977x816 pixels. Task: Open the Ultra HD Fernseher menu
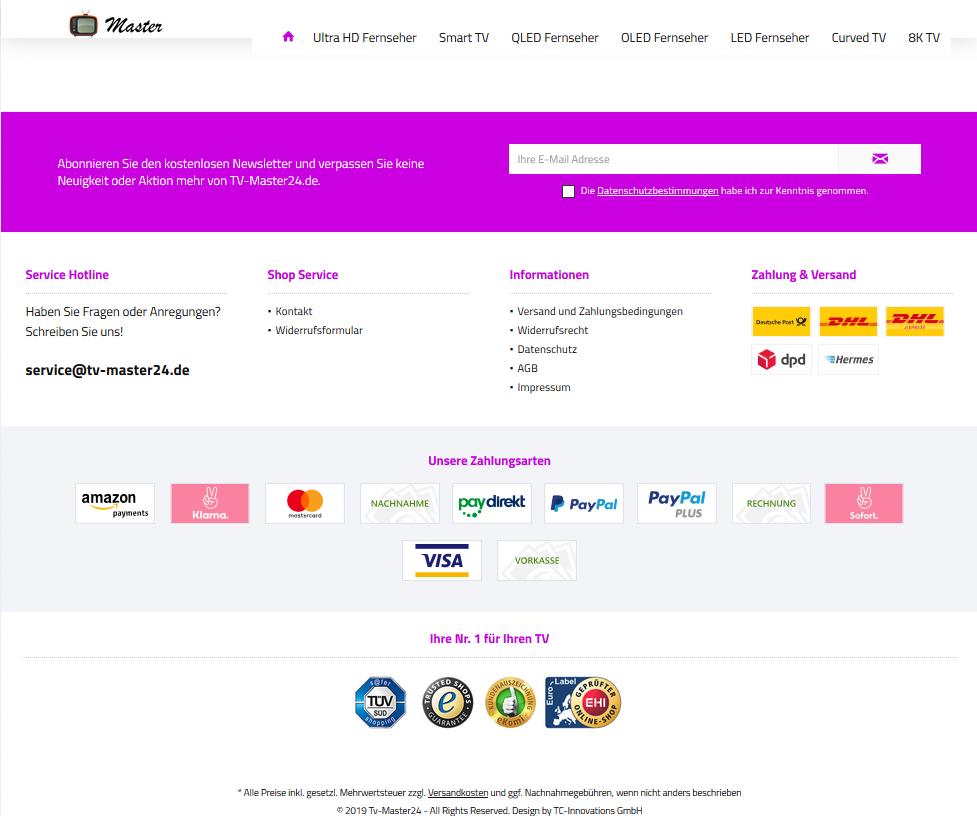click(365, 37)
